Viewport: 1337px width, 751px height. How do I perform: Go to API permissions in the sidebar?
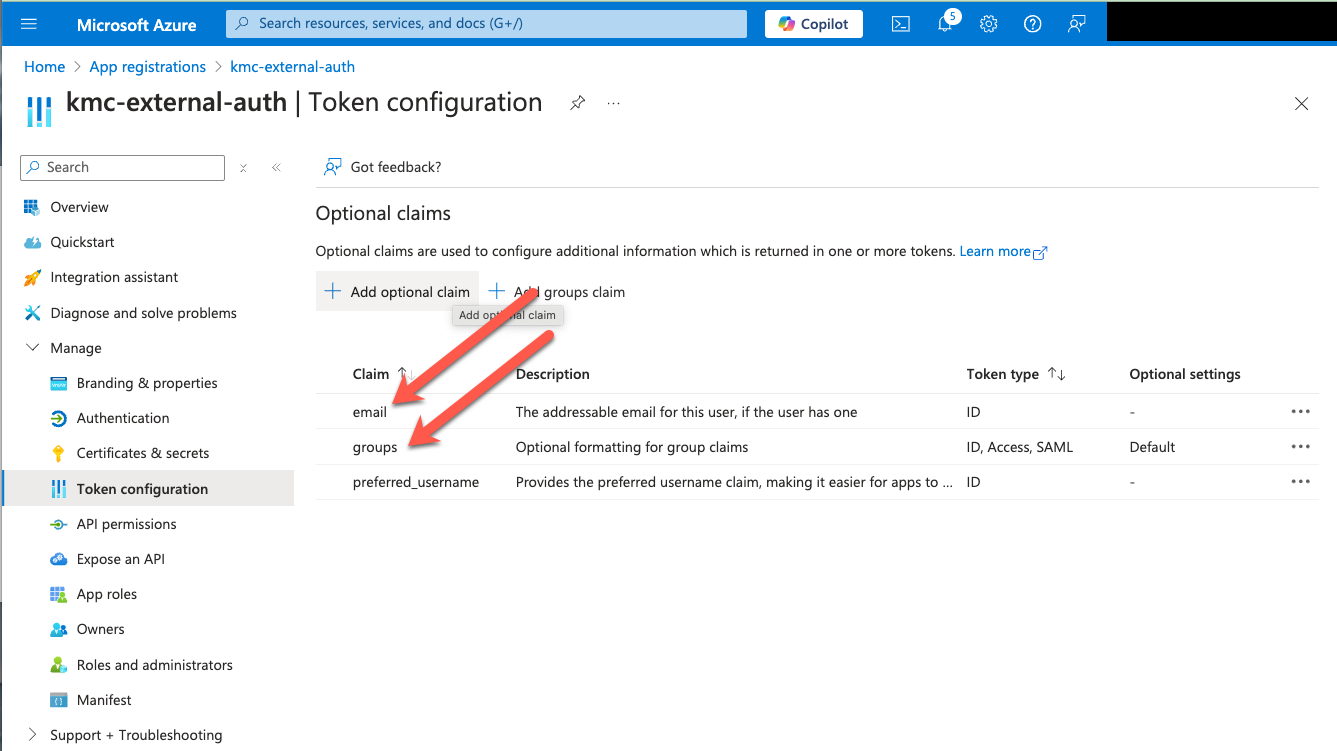pos(124,523)
